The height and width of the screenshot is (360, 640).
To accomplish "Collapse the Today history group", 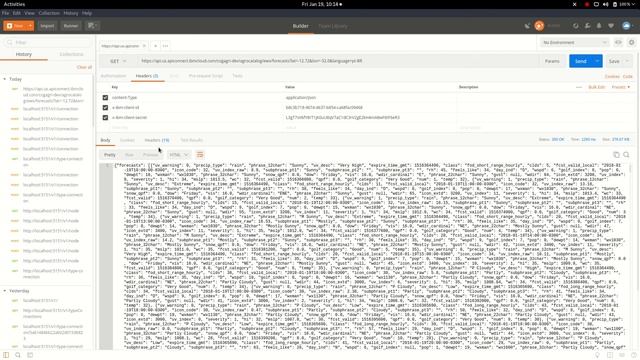I will 5,79.
